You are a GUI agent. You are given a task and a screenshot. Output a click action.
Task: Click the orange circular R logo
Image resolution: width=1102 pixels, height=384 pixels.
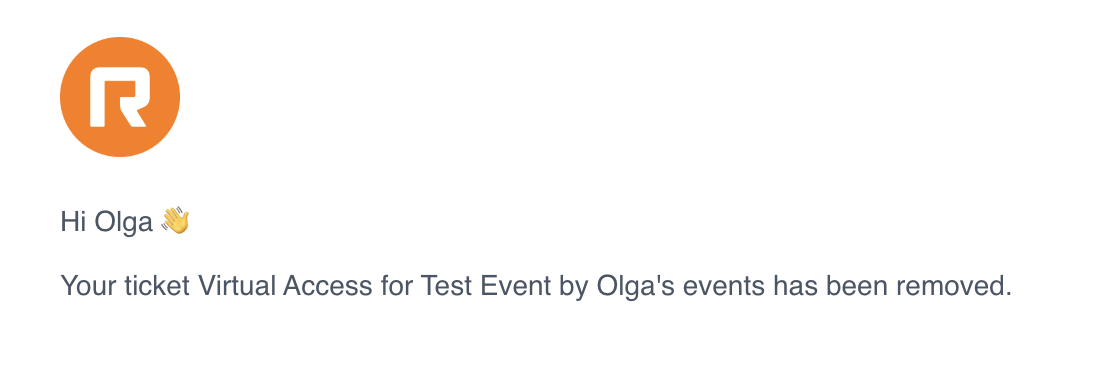point(120,97)
